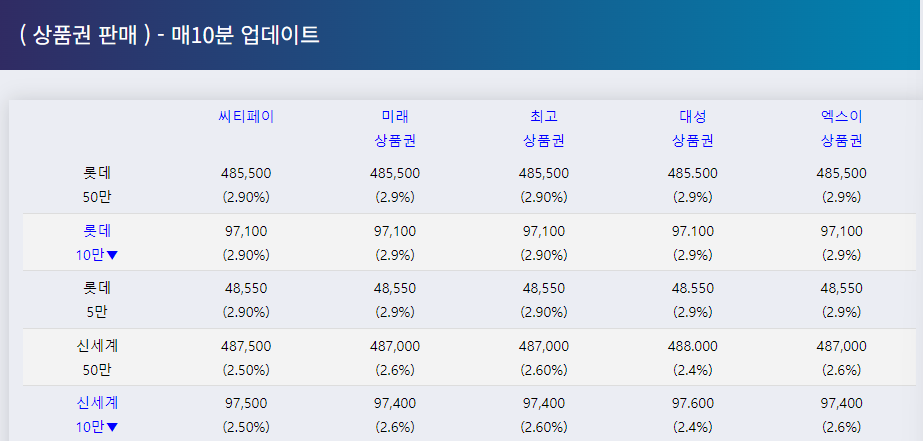
Task: Select 미래 price 48,550 for 롯데 5만
Action: [395, 289]
